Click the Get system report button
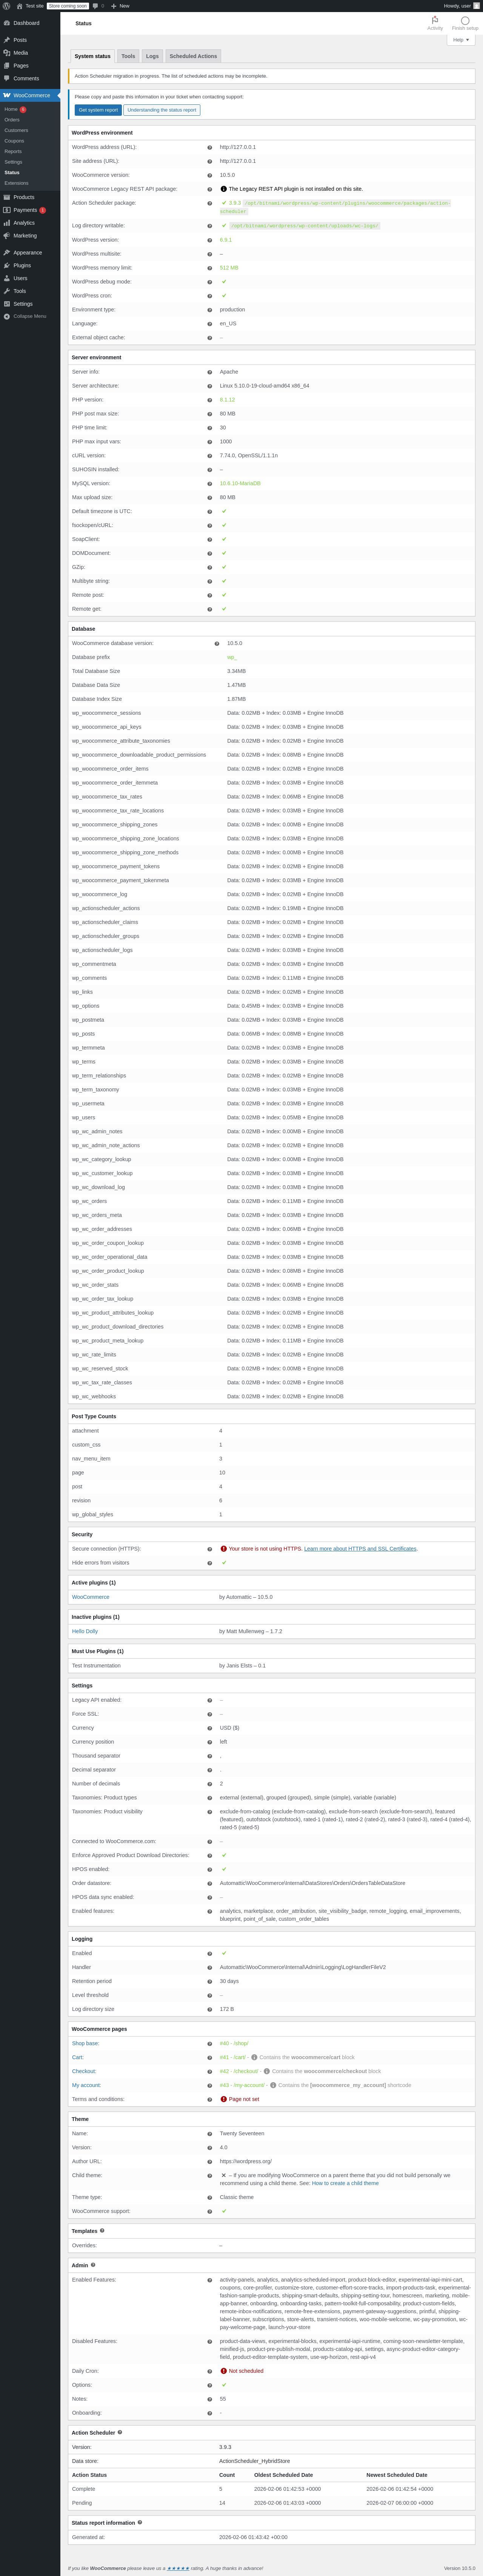Image resolution: width=483 pixels, height=2576 pixels. point(98,110)
